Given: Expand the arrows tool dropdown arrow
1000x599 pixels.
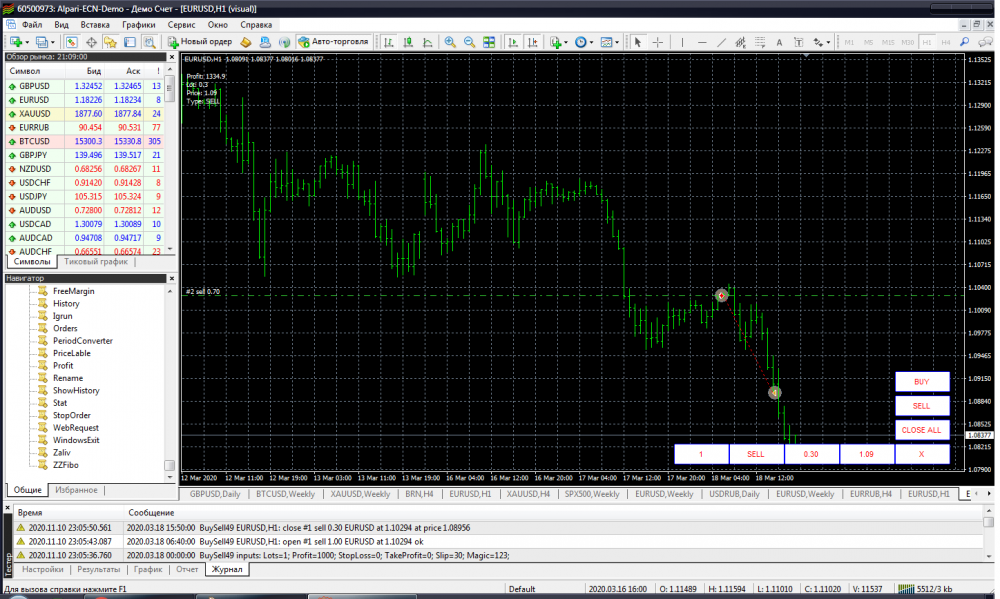Looking at the screenshot, I should pyautogui.click(x=828, y=42).
